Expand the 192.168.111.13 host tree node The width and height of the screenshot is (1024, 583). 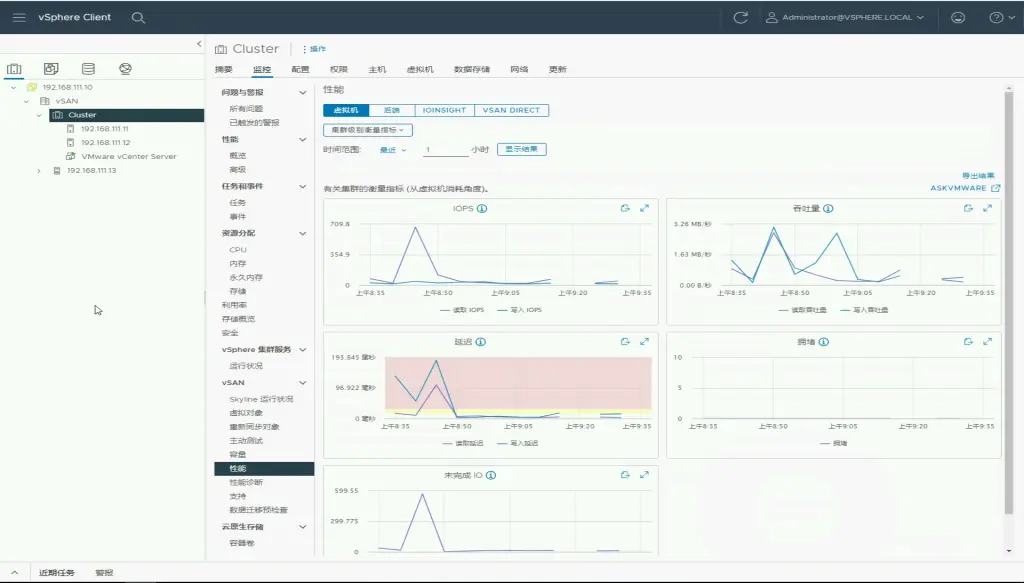[39, 170]
